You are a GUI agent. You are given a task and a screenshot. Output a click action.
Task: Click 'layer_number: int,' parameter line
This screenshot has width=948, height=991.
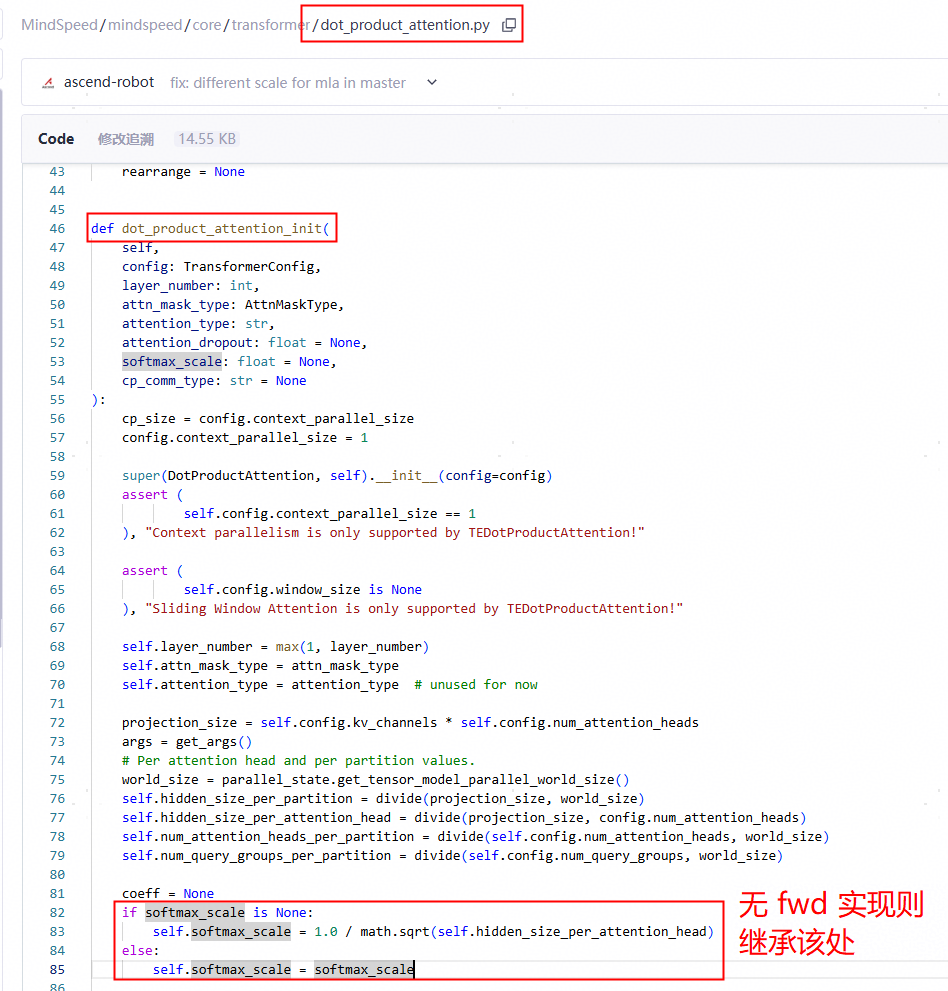190,286
